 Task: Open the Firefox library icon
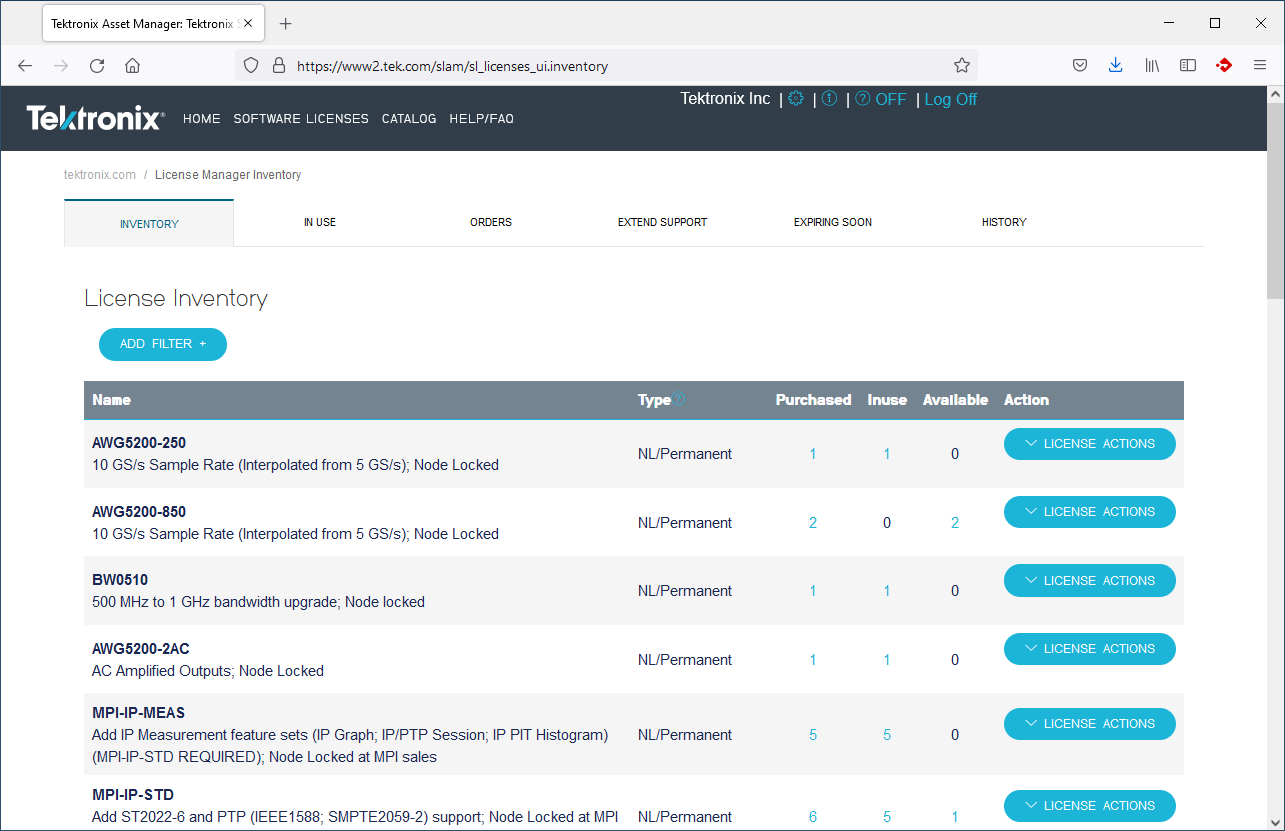coord(1152,66)
